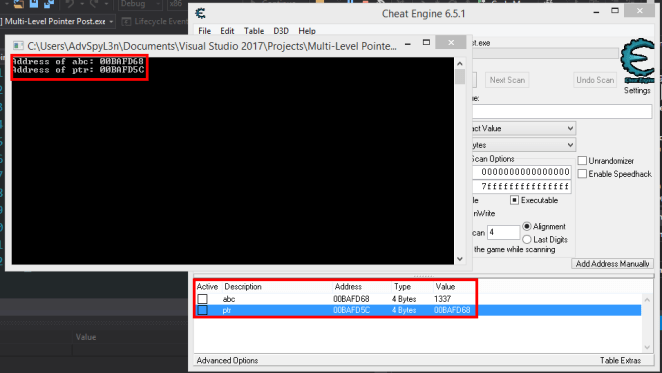The width and height of the screenshot is (662, 373).
Task: Open the Debug configuration dropdown in Visual Studio
Action: 140,4
